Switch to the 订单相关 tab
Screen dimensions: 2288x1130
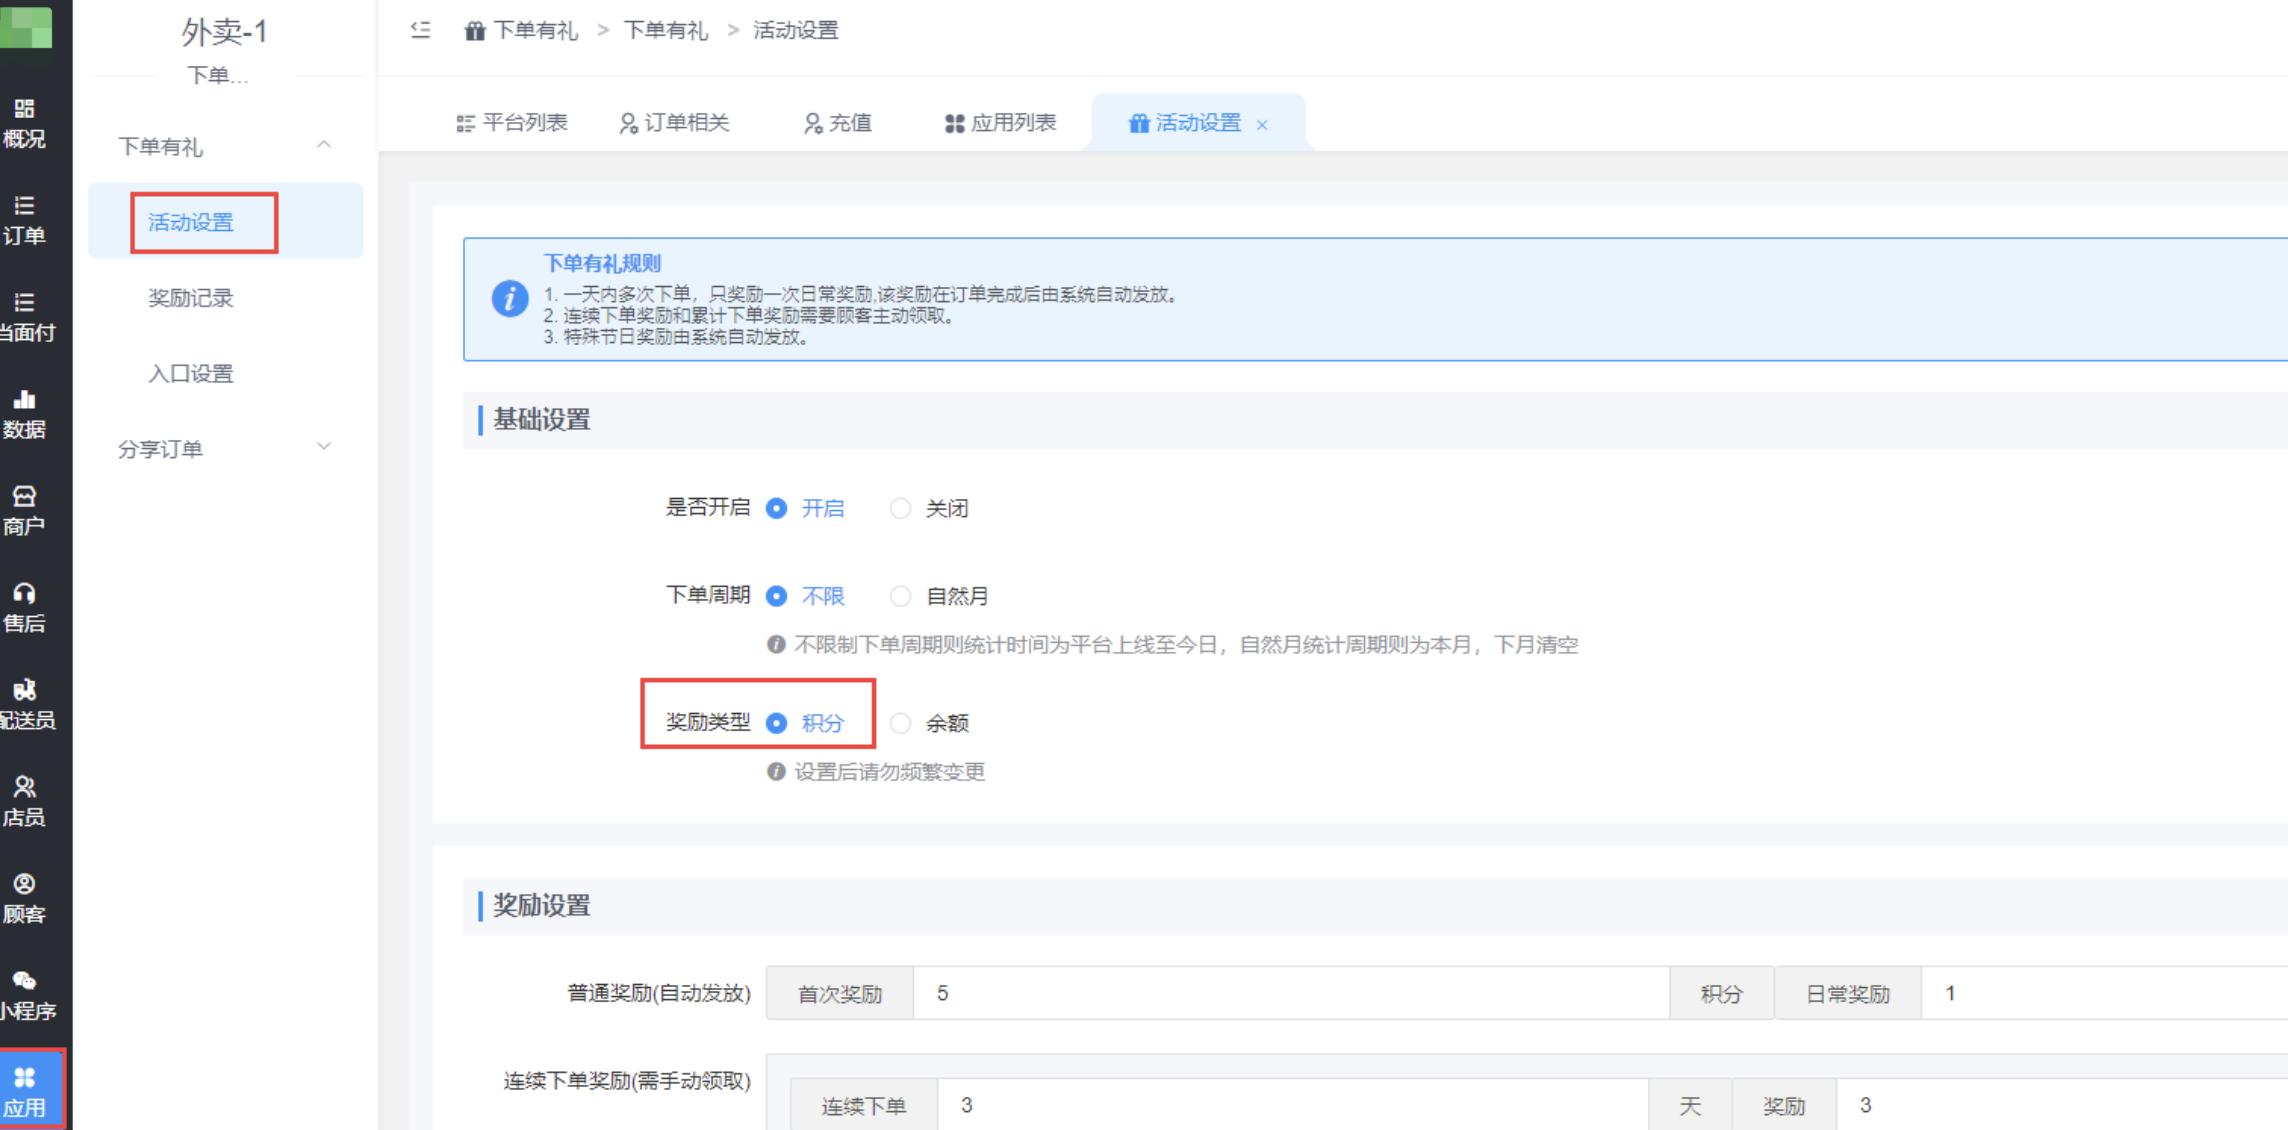[x=675, y=123]
